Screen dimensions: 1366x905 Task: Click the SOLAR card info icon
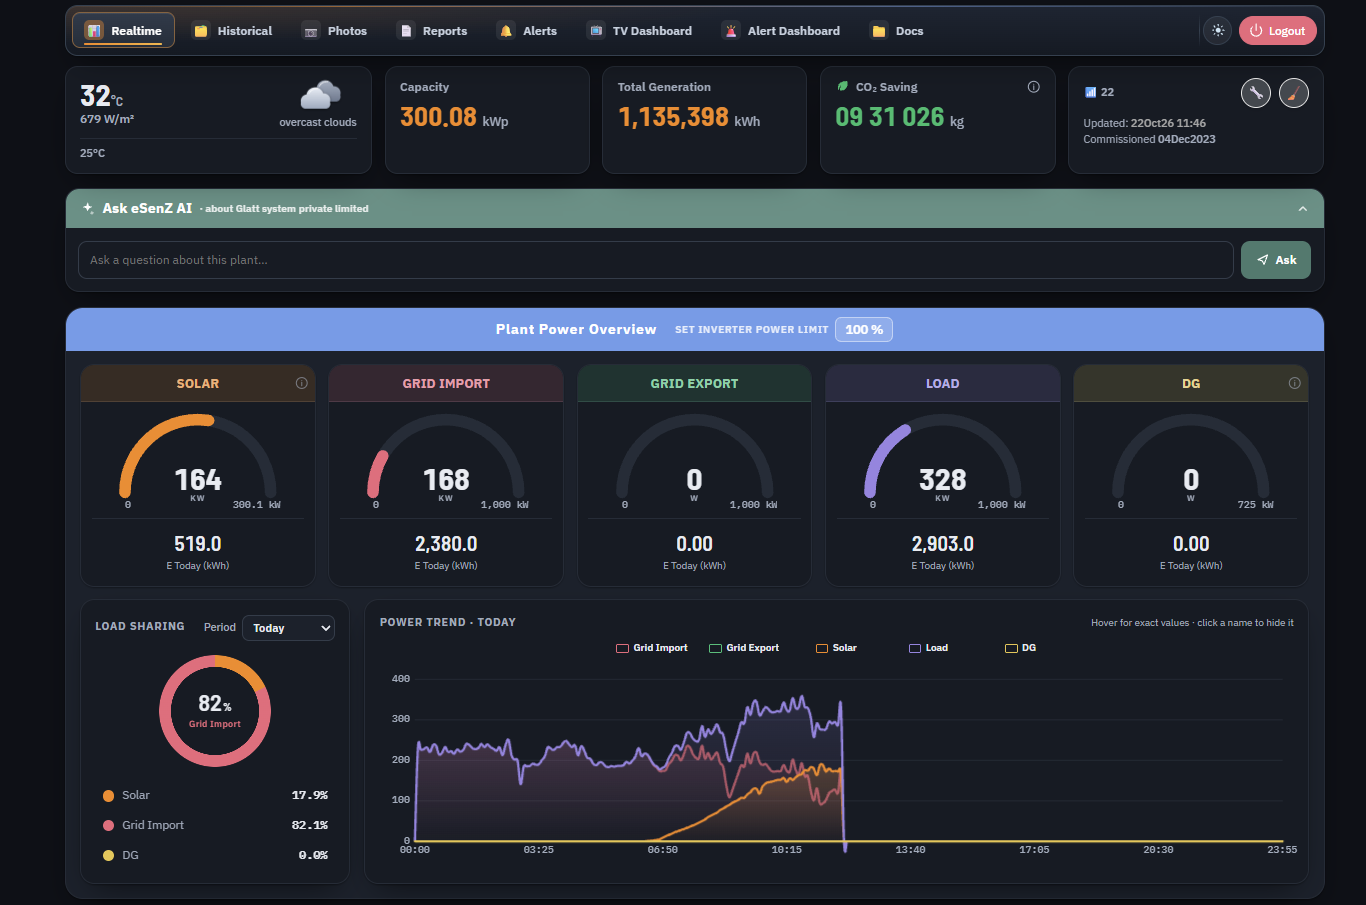tap(301, 383)
